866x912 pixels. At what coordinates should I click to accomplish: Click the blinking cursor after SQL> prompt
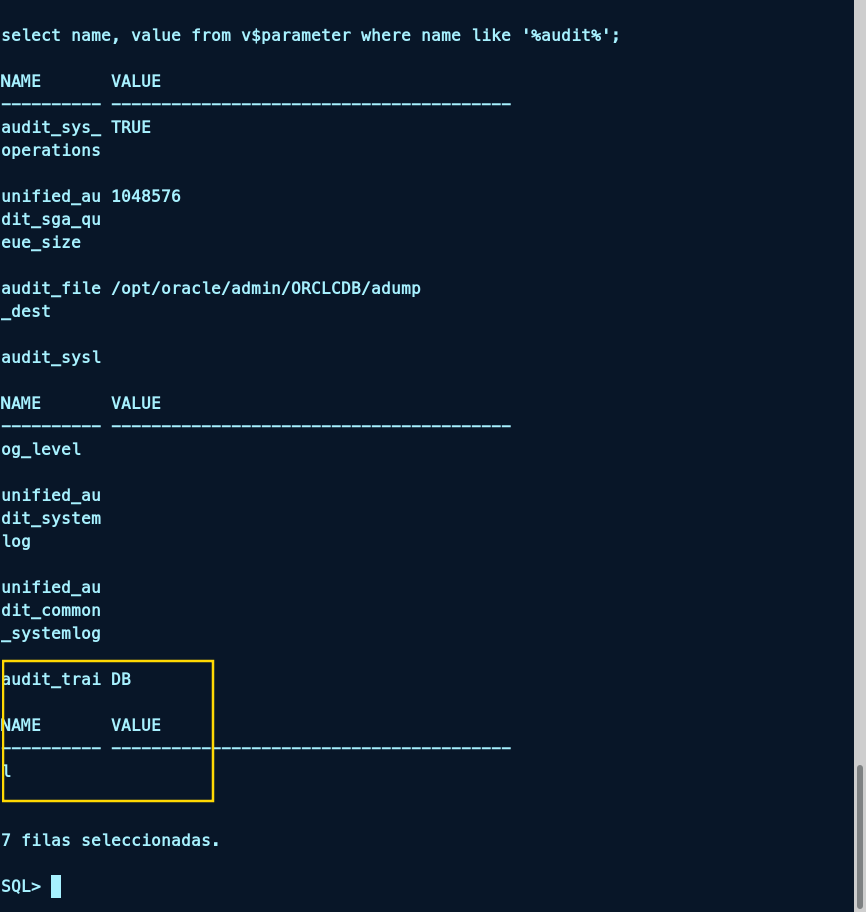tap(56, 886)
